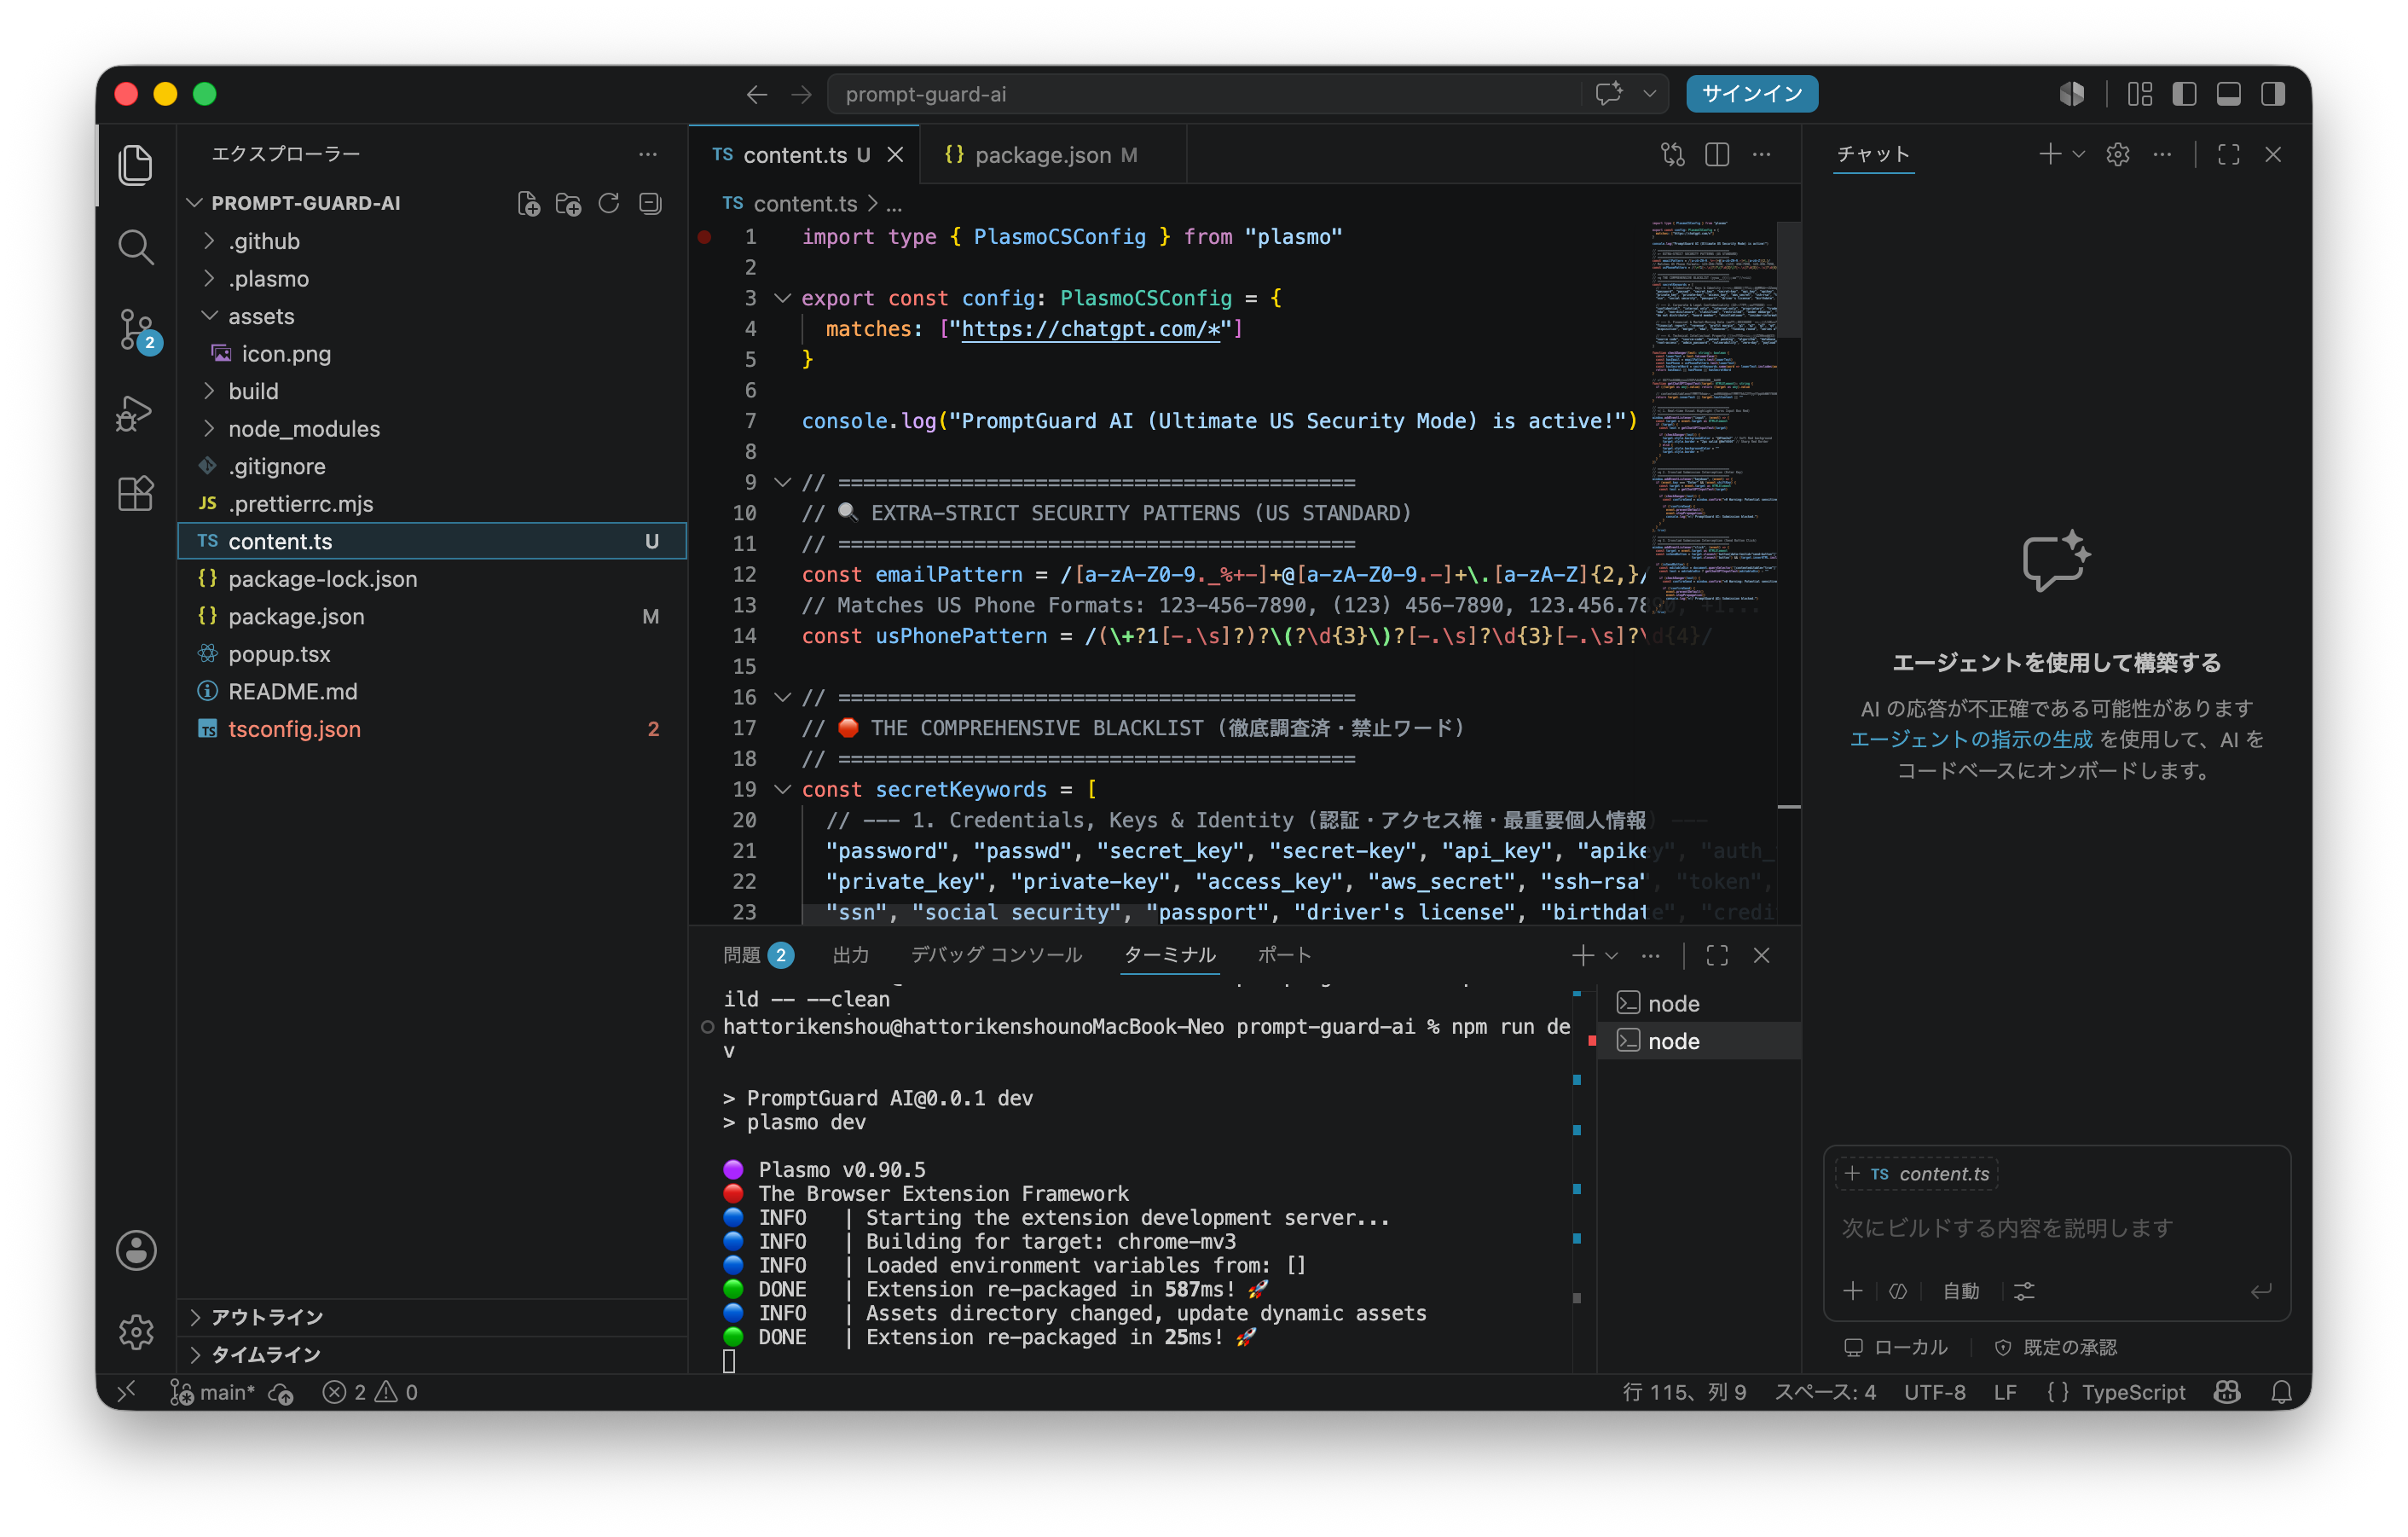This screenshot has width=2408, height=1537.
Task: Collapse all folders in explorer
Action: 650,204
